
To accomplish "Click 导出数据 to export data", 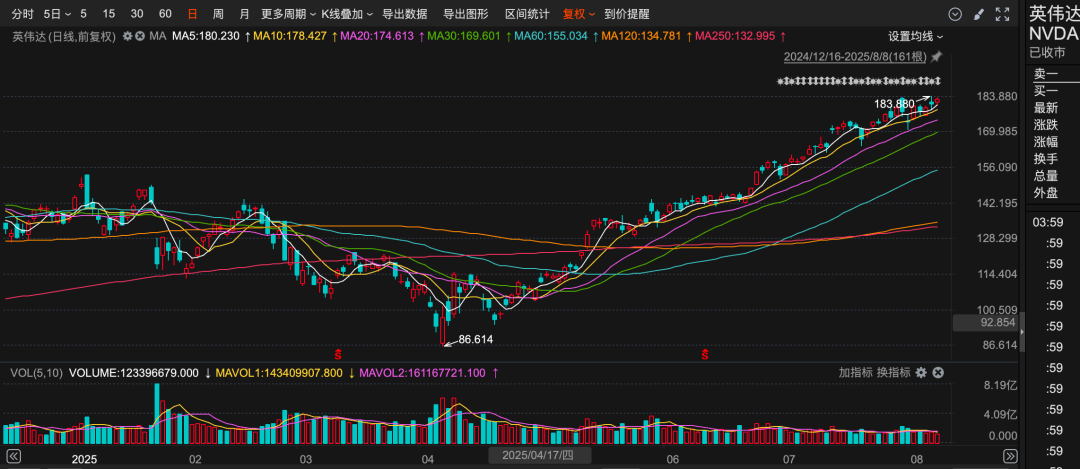I will (x=404, y=14).
